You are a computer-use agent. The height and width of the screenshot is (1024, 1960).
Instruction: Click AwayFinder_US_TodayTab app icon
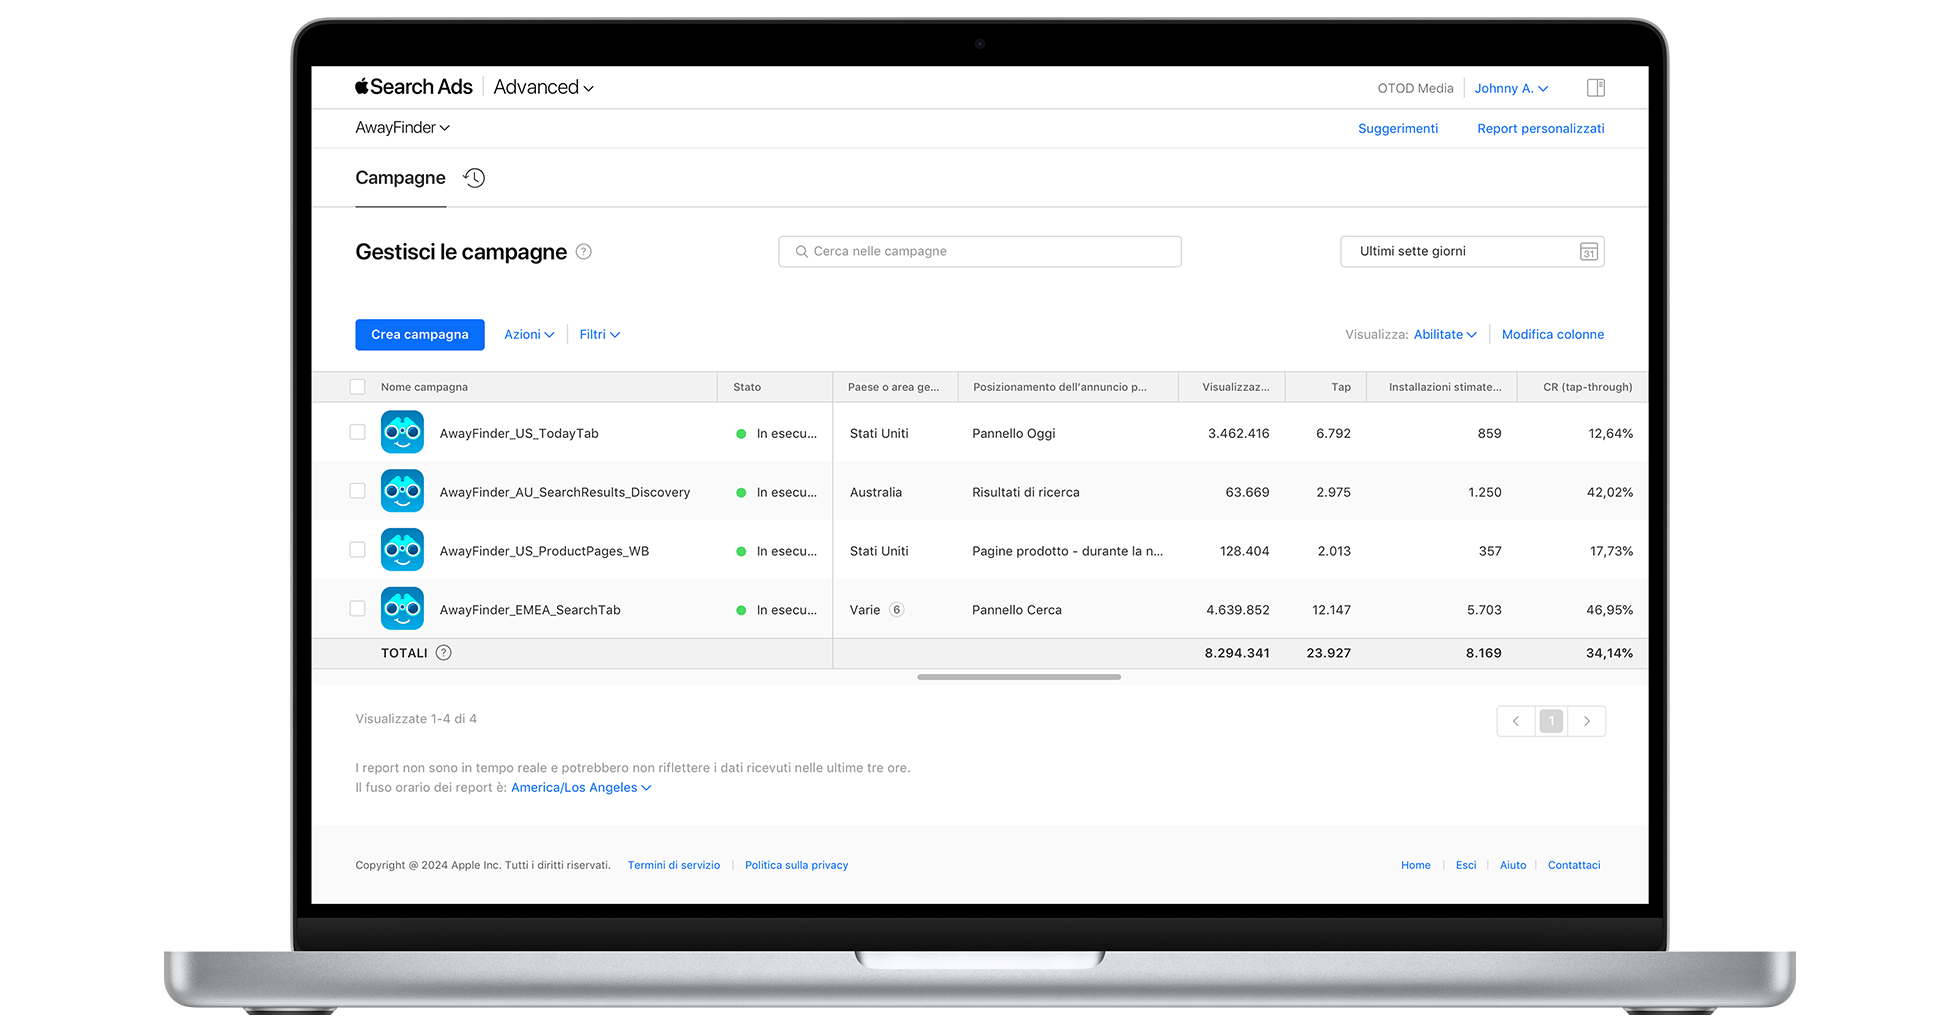[x=402, y=433]
